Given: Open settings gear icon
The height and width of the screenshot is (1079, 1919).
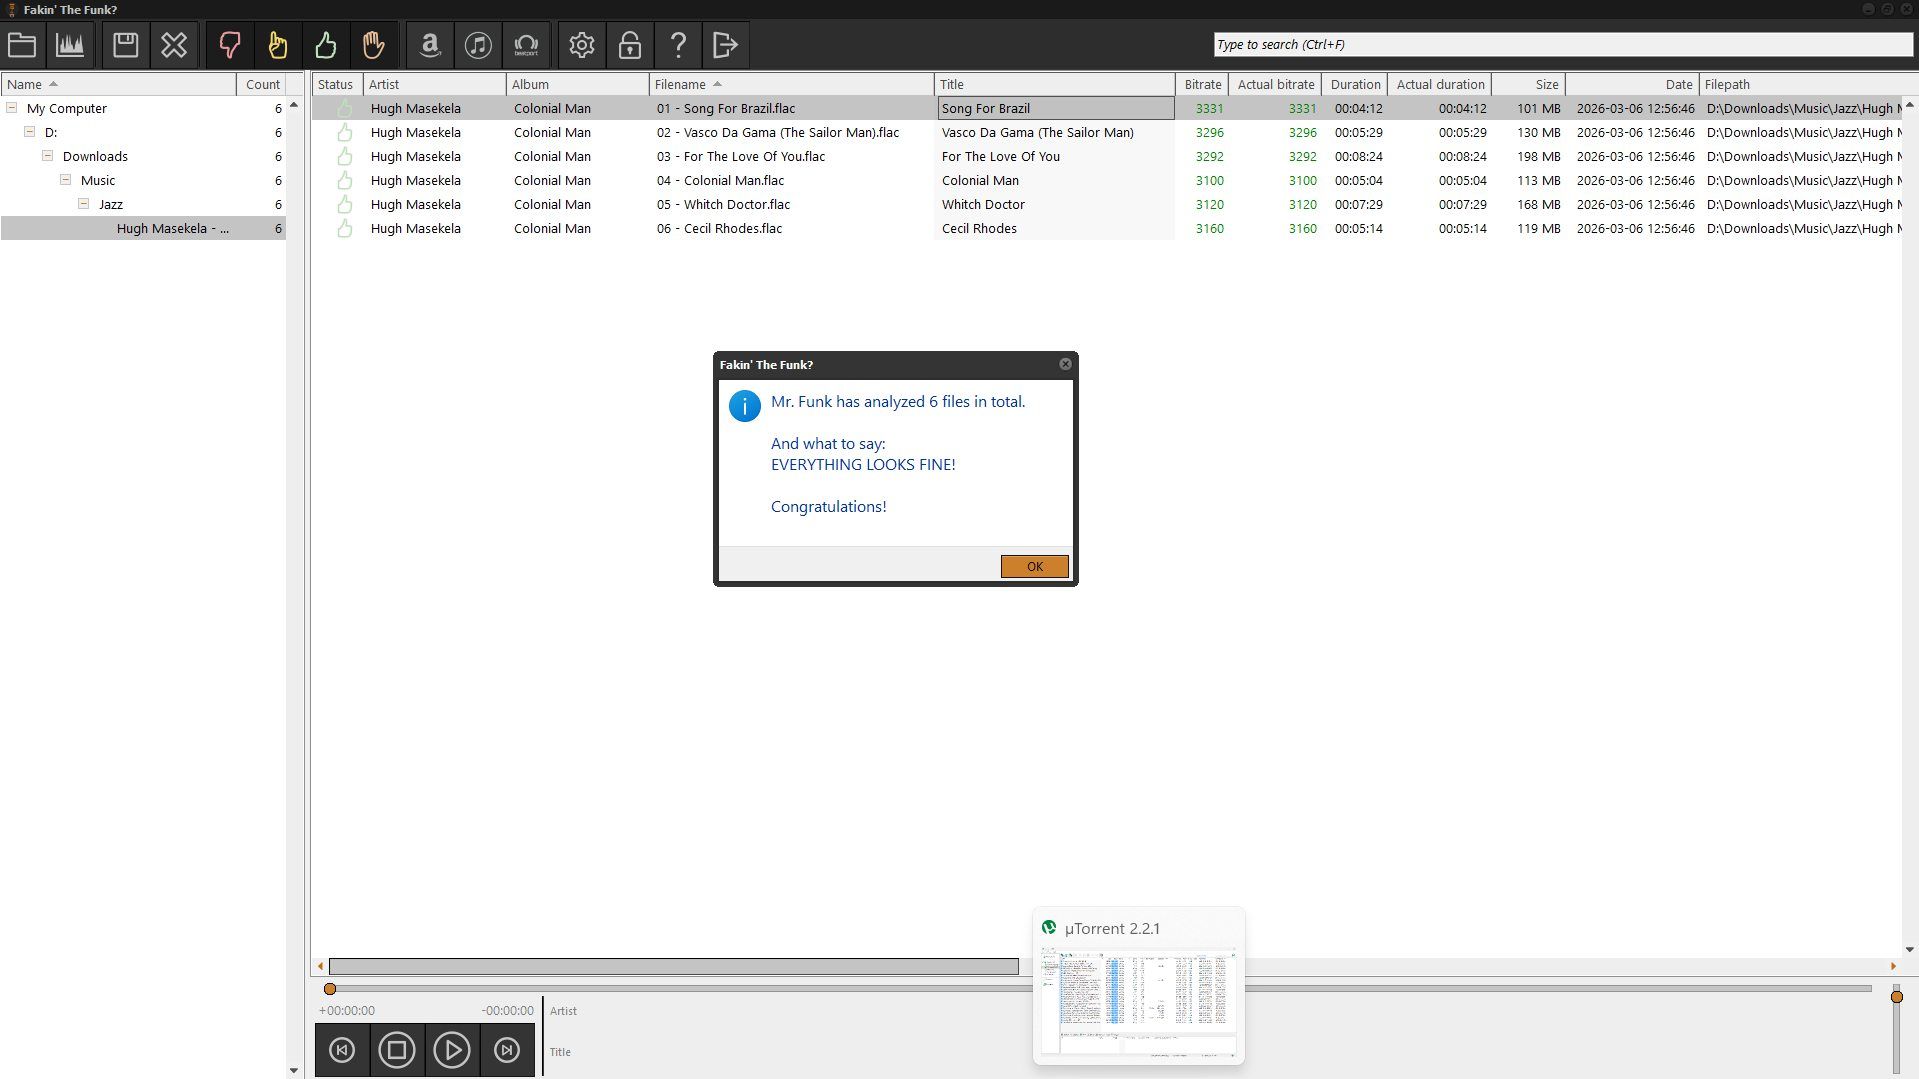Looking at the screenshot, I should click(x=581, y=45).
